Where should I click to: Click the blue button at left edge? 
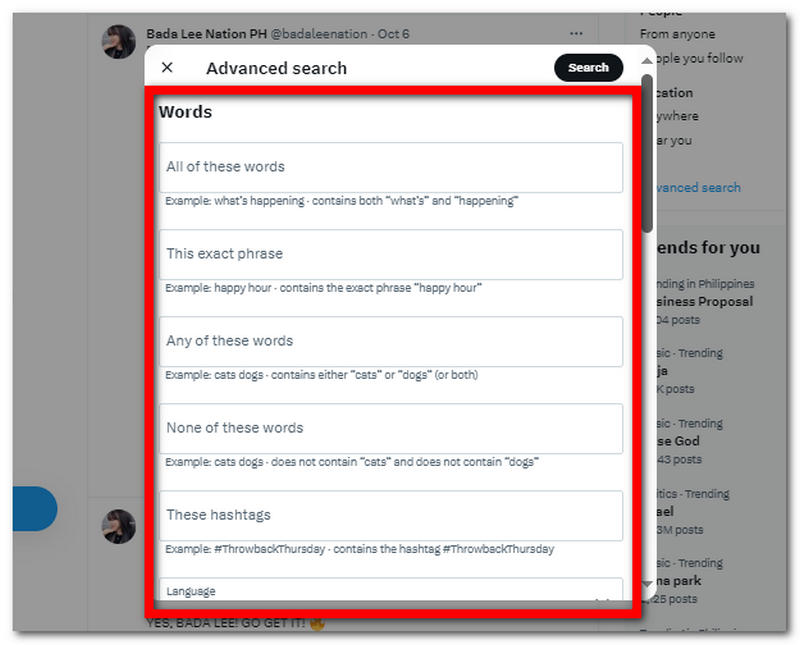[35, 508]
